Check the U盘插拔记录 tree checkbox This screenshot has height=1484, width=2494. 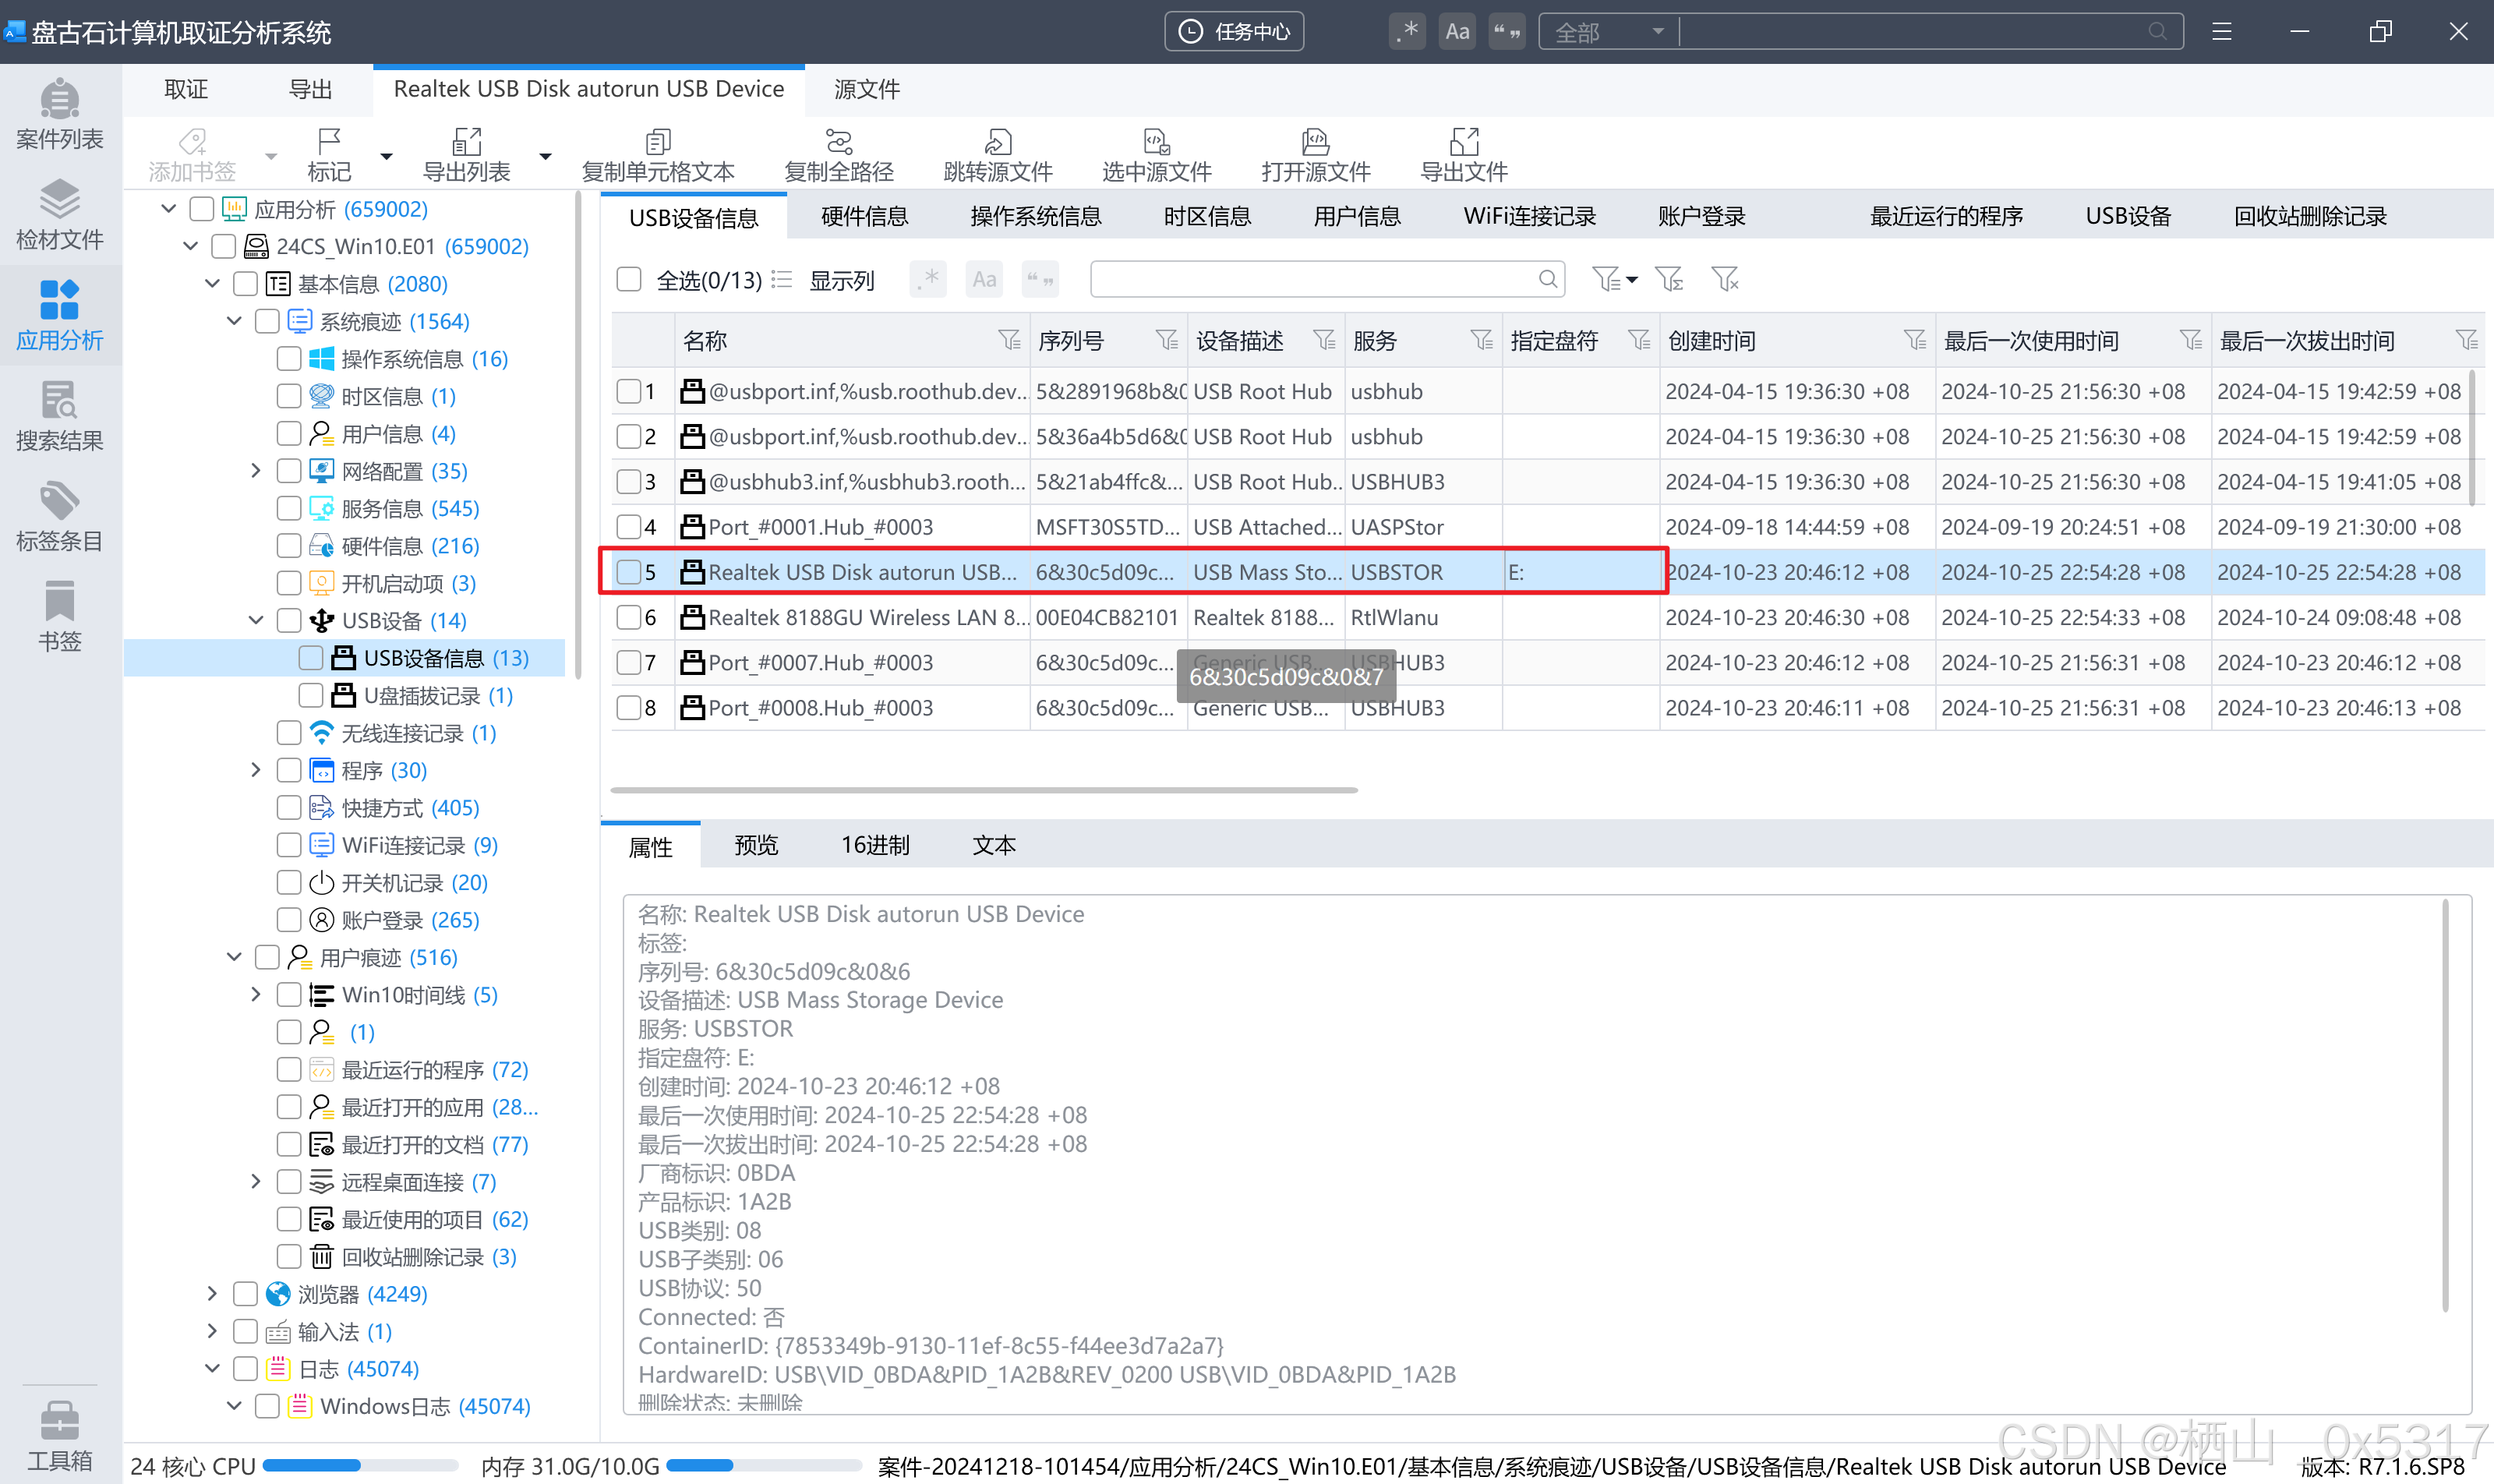click(x=311, y=695)
